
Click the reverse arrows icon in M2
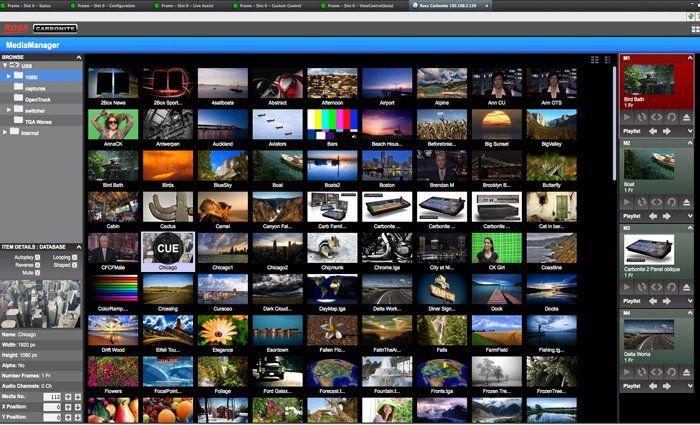tap(656, 202)
